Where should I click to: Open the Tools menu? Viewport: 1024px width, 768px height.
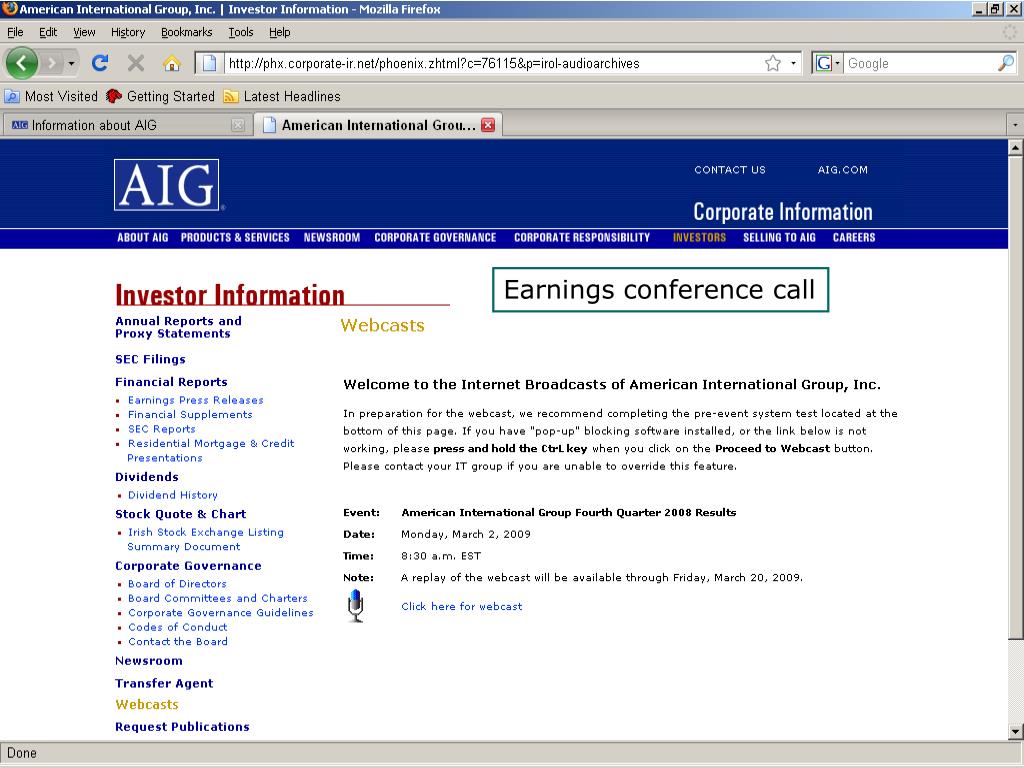pyautogui.click(x=240, y=32)
